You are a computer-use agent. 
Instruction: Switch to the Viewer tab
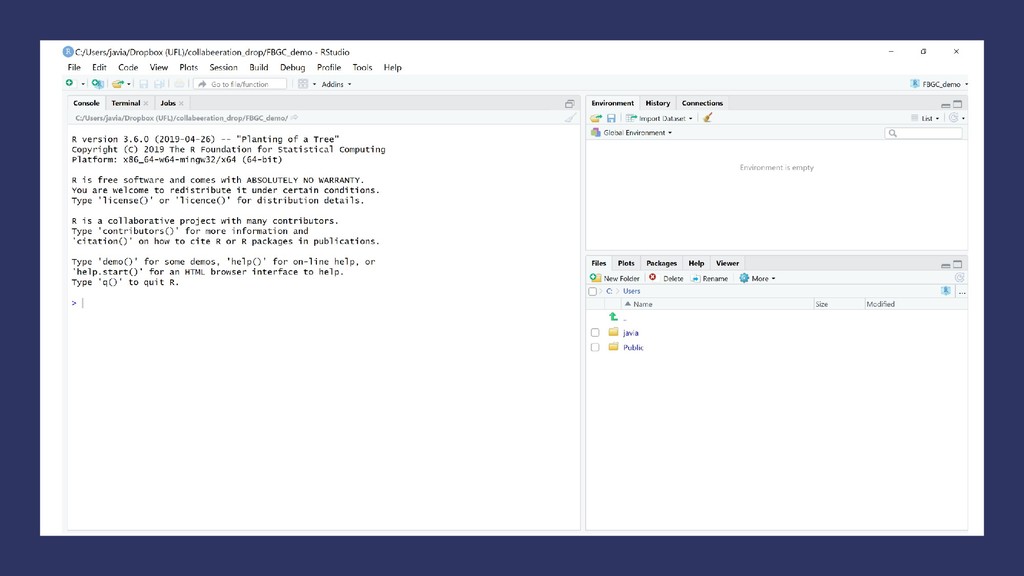(x=727, y=263)
